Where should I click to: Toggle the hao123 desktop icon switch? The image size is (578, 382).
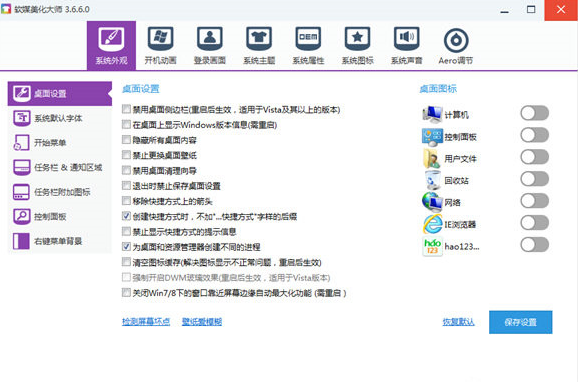535,245
